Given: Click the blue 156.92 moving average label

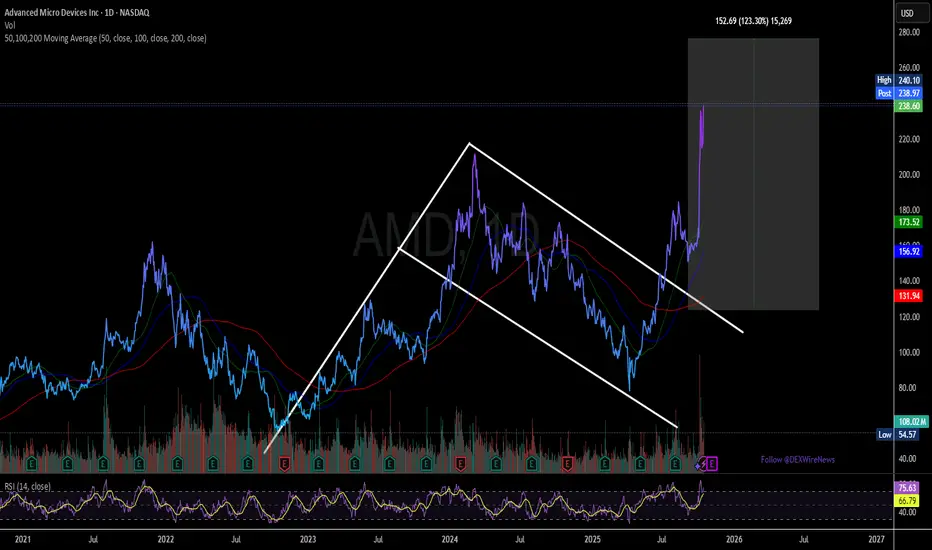Looking at the screenshot, I should tap(909, 252).
